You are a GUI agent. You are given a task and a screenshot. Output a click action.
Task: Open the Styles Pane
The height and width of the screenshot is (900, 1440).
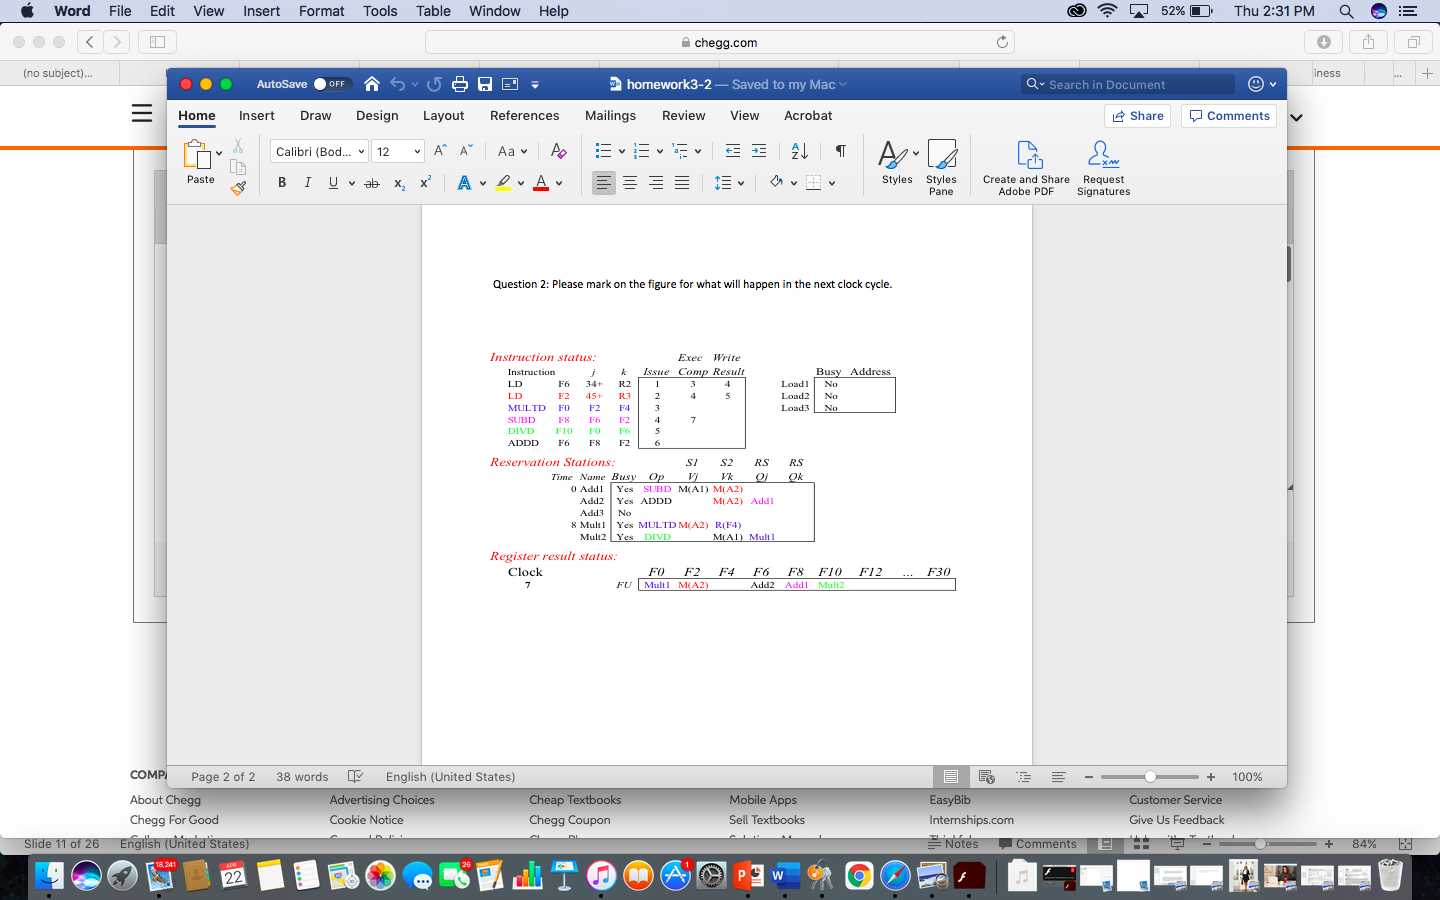pyautogui.click(x=941, y=166)
